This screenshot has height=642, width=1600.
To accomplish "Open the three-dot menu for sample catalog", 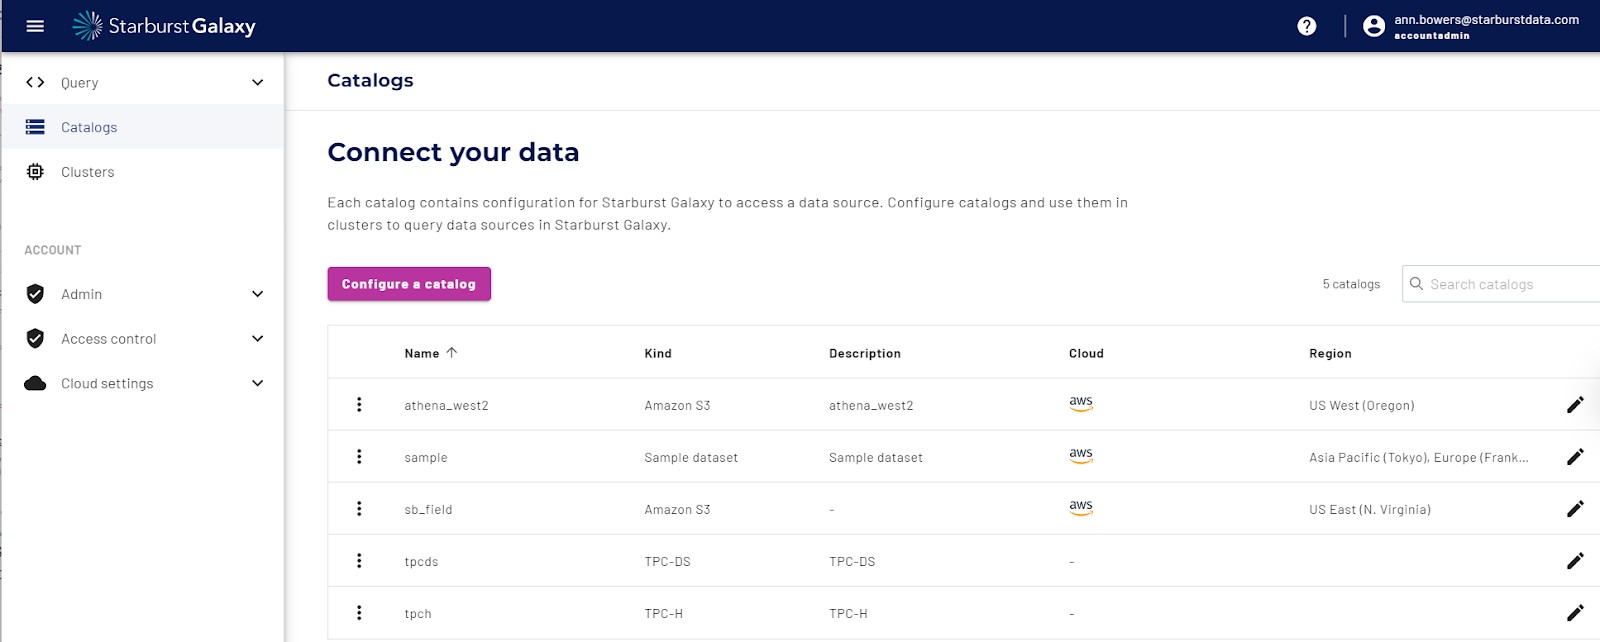I will point(359,457).
